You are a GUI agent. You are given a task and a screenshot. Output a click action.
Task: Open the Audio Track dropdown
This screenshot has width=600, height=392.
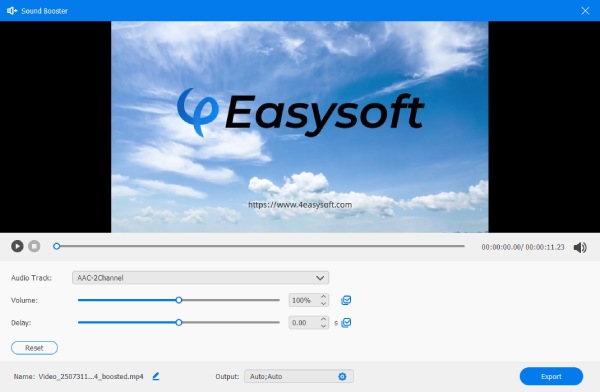coord(201,278)
